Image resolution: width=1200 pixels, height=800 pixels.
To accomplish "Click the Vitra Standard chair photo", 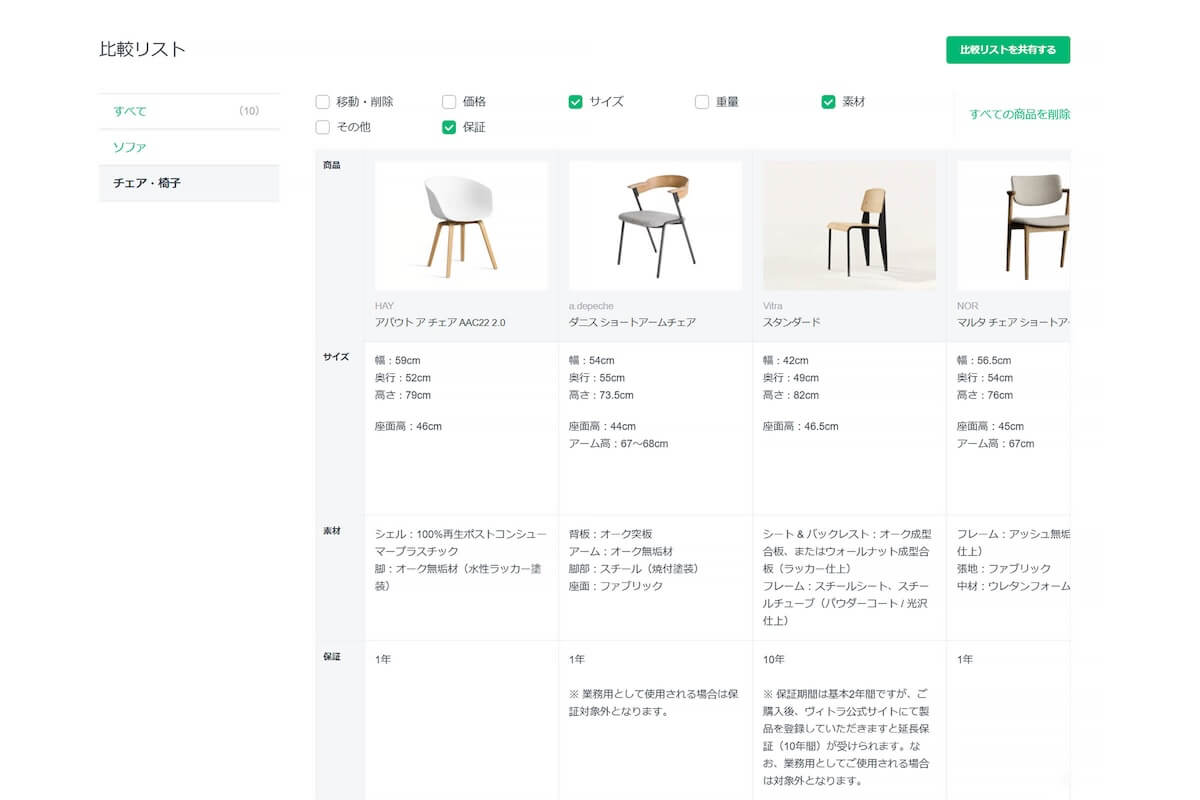I will (849, 225).
